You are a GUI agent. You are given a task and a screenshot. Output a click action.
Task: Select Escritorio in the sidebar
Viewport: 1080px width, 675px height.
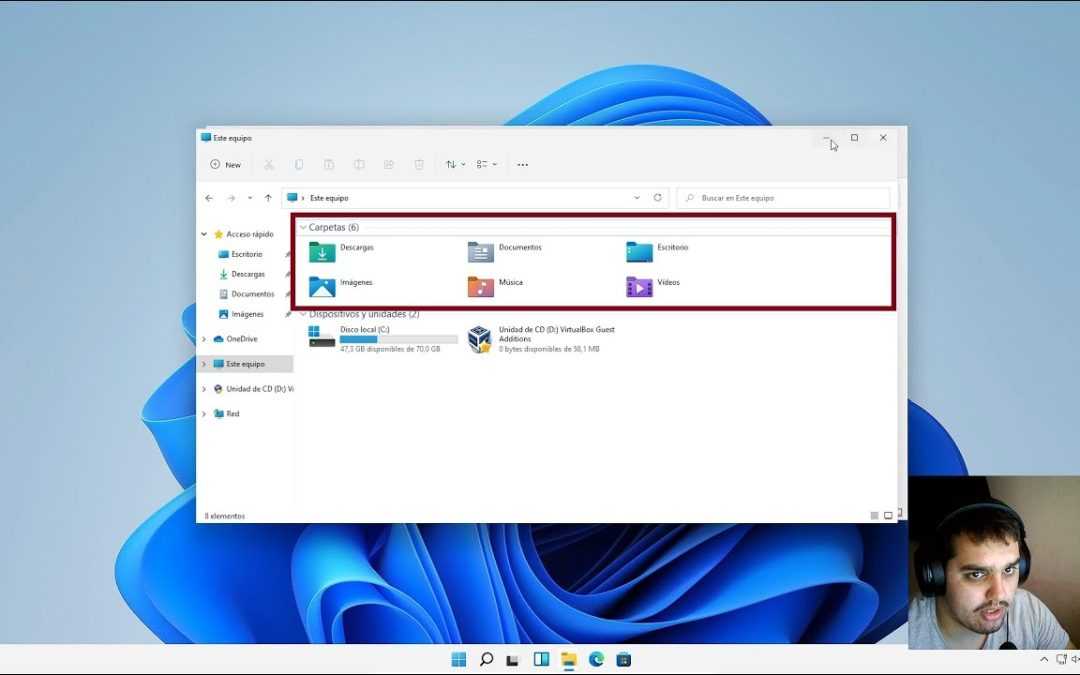click(247, 254)
